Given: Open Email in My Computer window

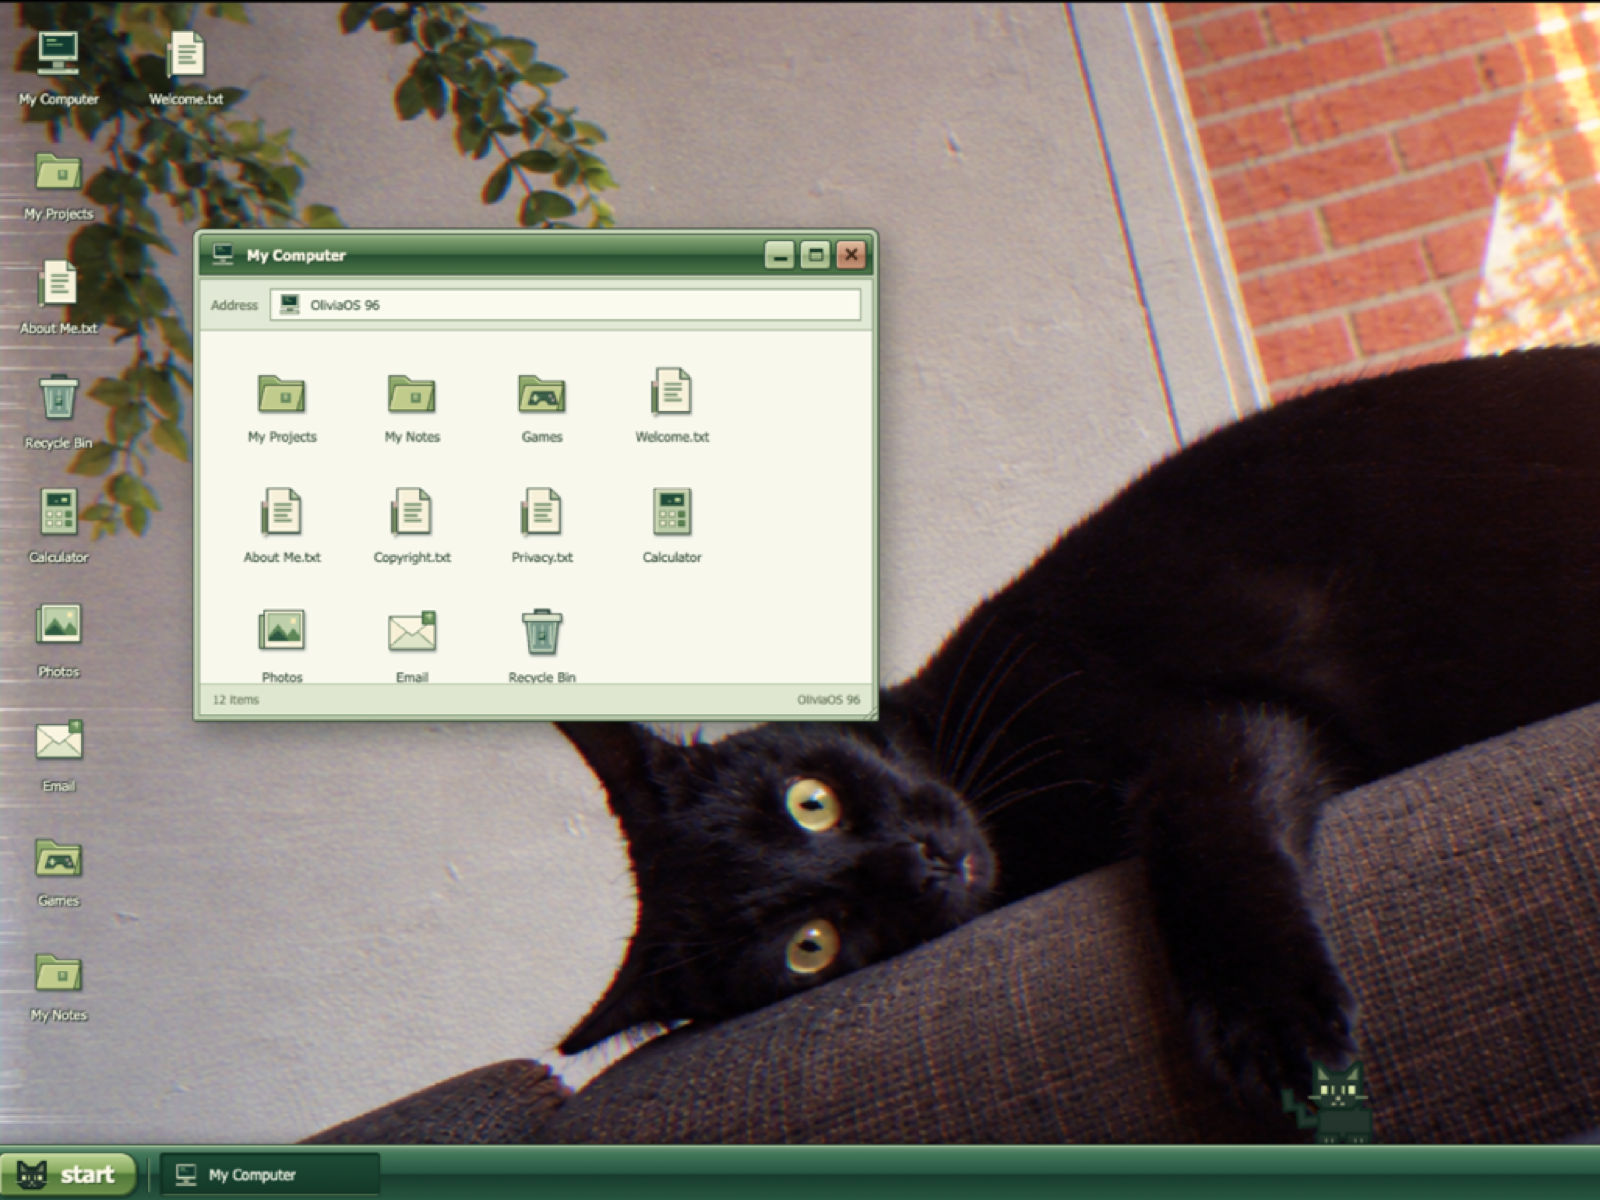Looking at the screenshot, I should tap(412, 645).
